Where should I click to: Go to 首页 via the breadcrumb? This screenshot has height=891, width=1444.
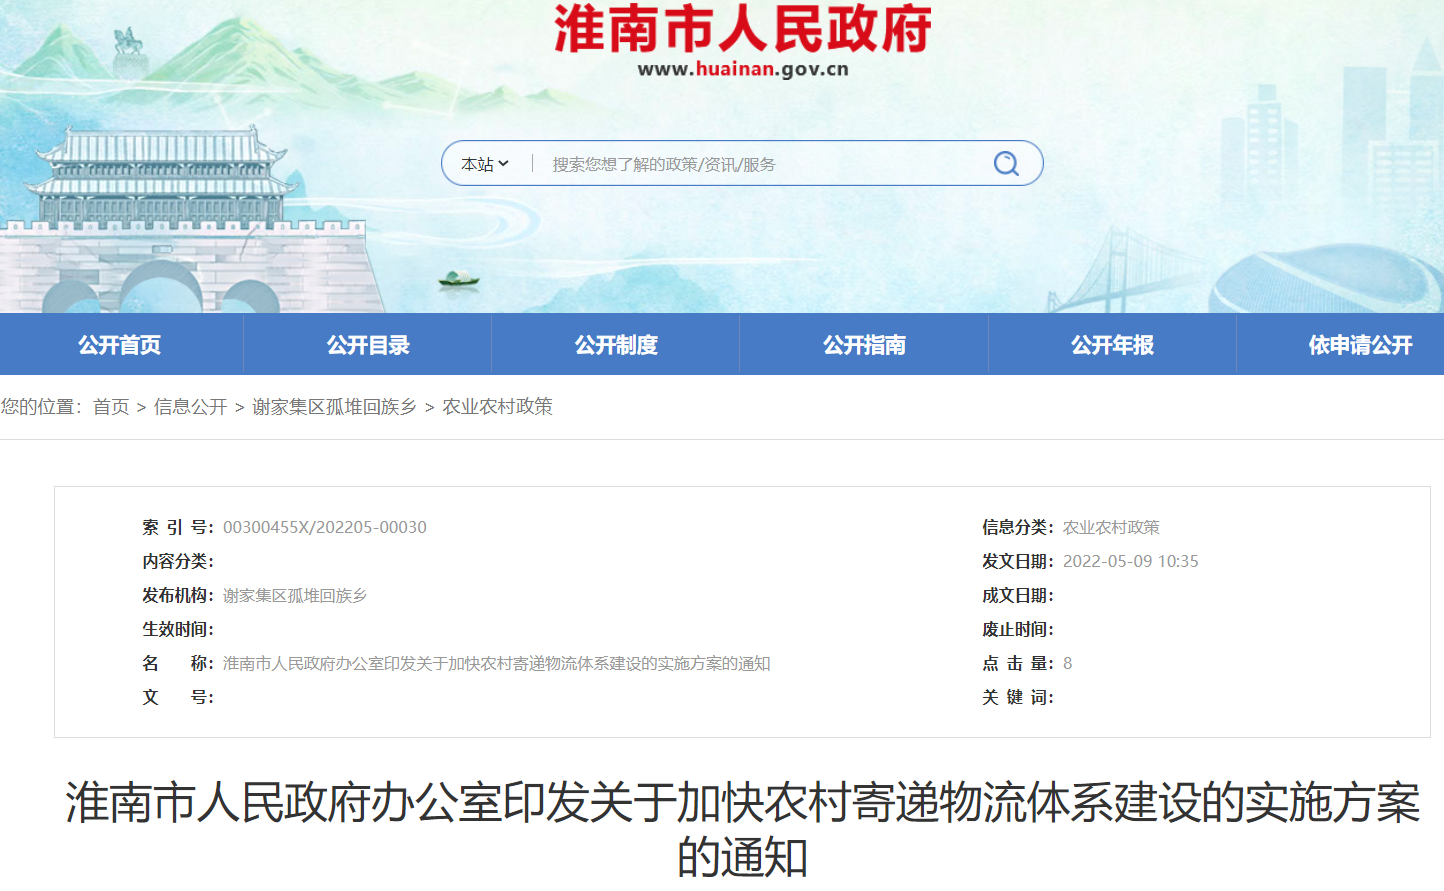[110, 406]
